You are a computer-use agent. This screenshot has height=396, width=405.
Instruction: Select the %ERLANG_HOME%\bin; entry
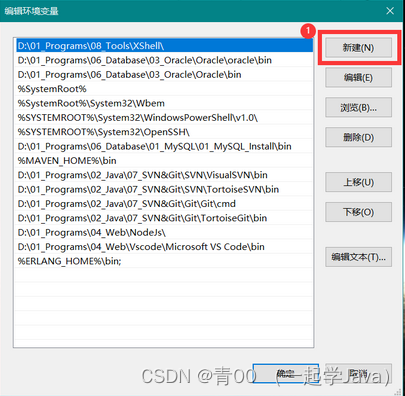(164, 261)
